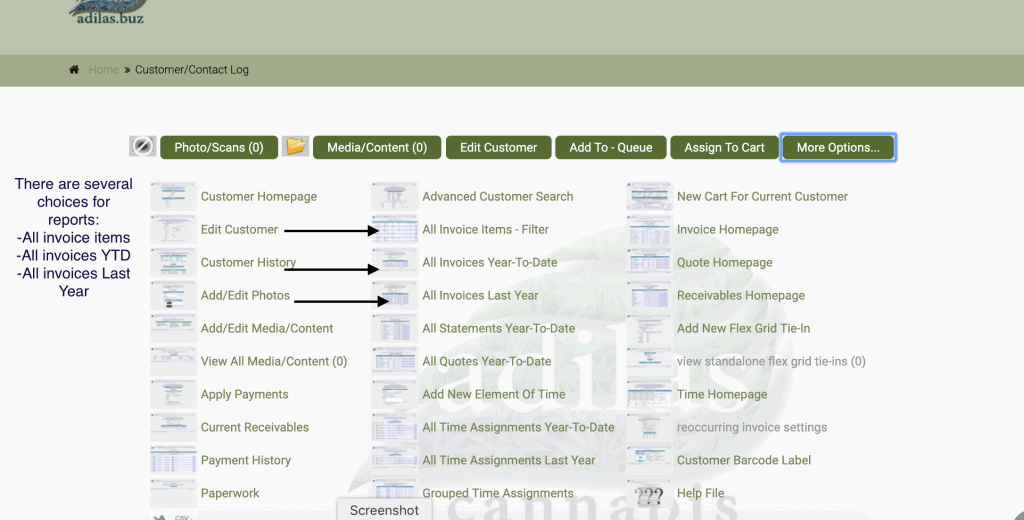
Task: Open Add New Element Of Time link
Action: click(x=494, y=395)
